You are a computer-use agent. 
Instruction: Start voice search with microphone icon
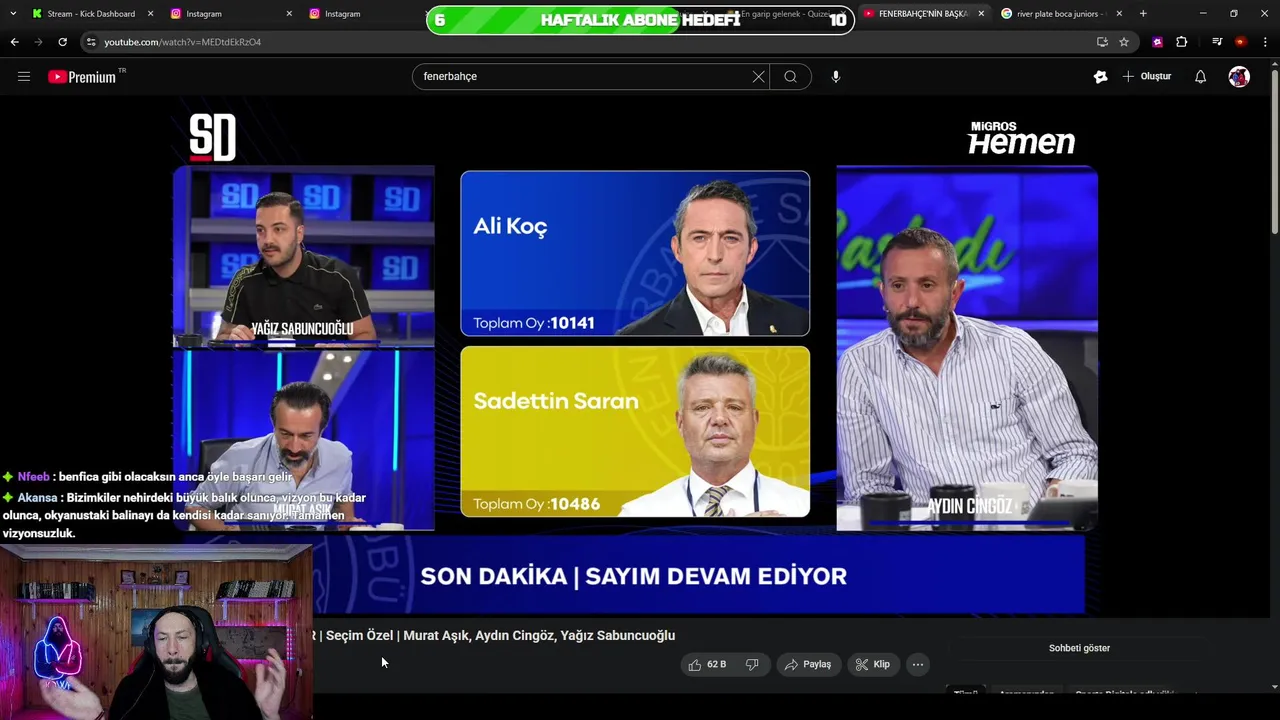click(x=836, y=76)
